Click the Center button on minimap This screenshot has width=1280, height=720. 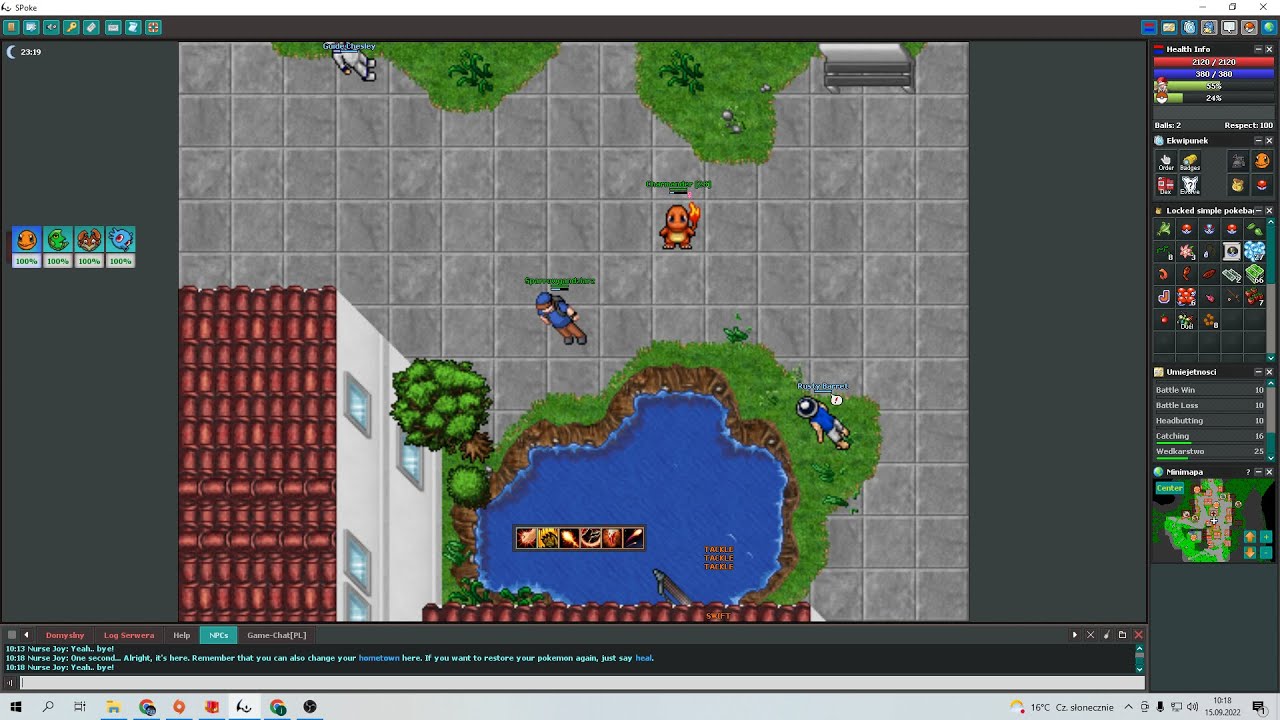pos(1170,489)
